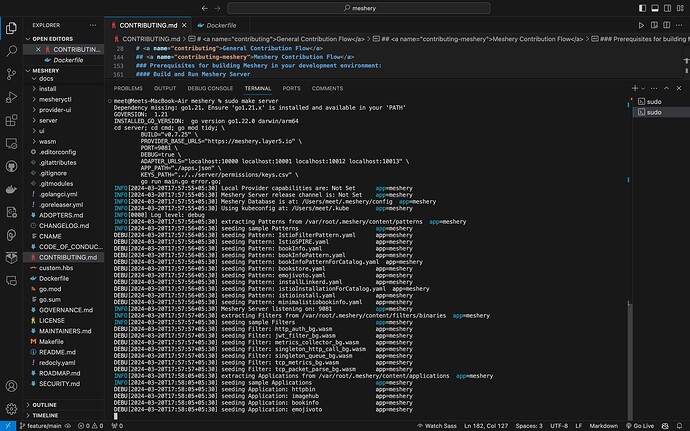Open the Run and Debug view
The height and width of the screenshot is (431, 690).
pos(11,97)
